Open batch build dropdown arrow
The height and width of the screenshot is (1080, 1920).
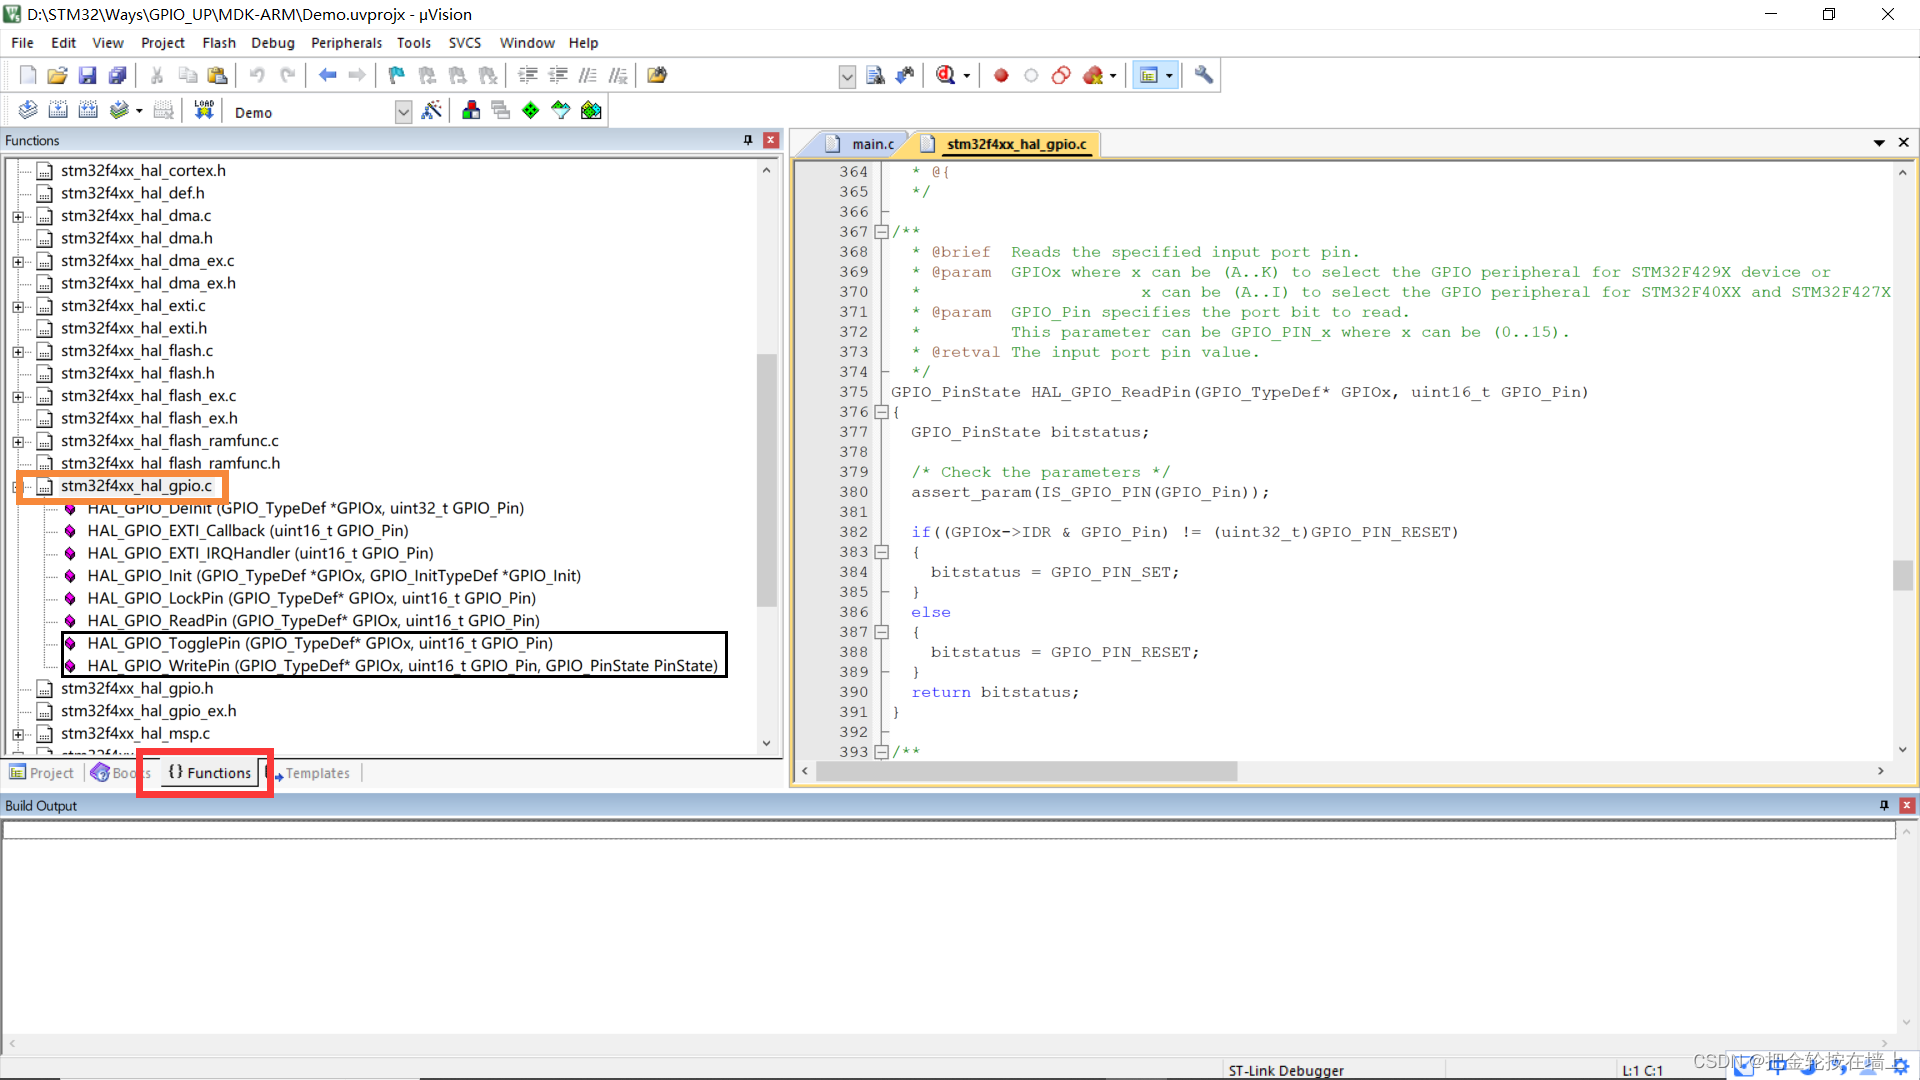click(x=139, y=111)
